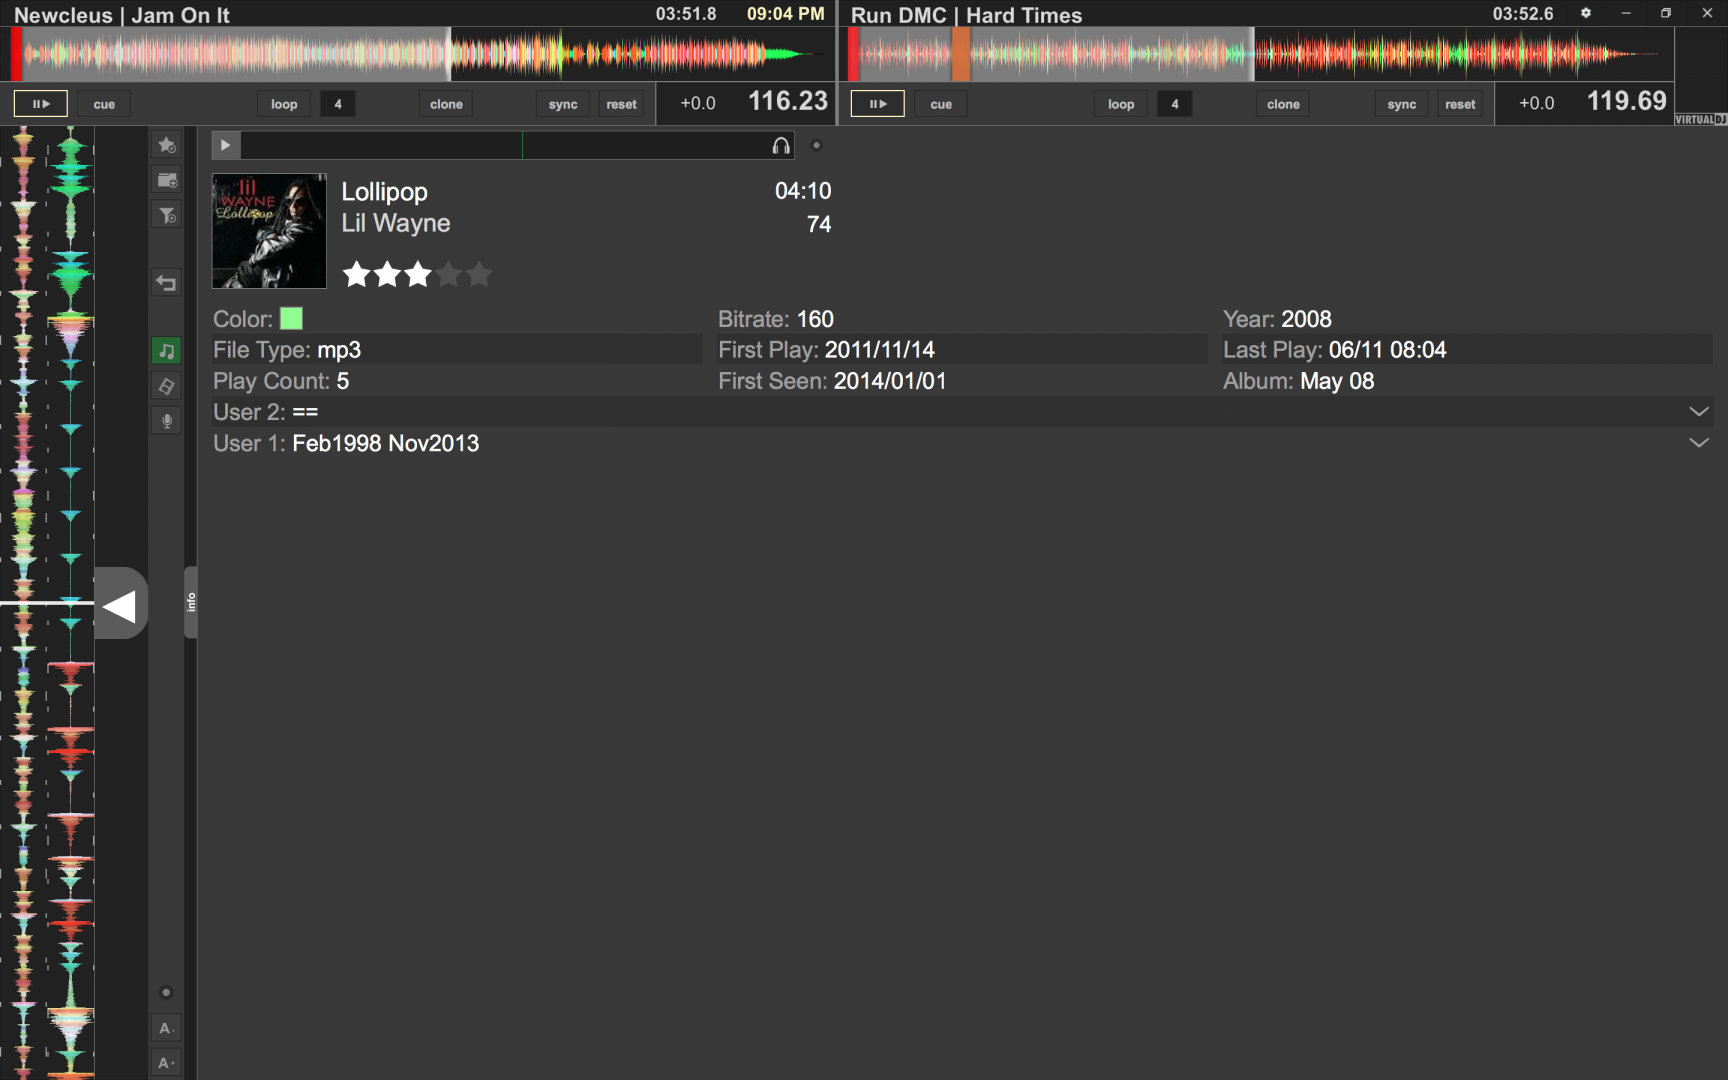1728x1080 pixels.
Task: Change loop length 4 on left deck
Action: (x=338, y=104)
